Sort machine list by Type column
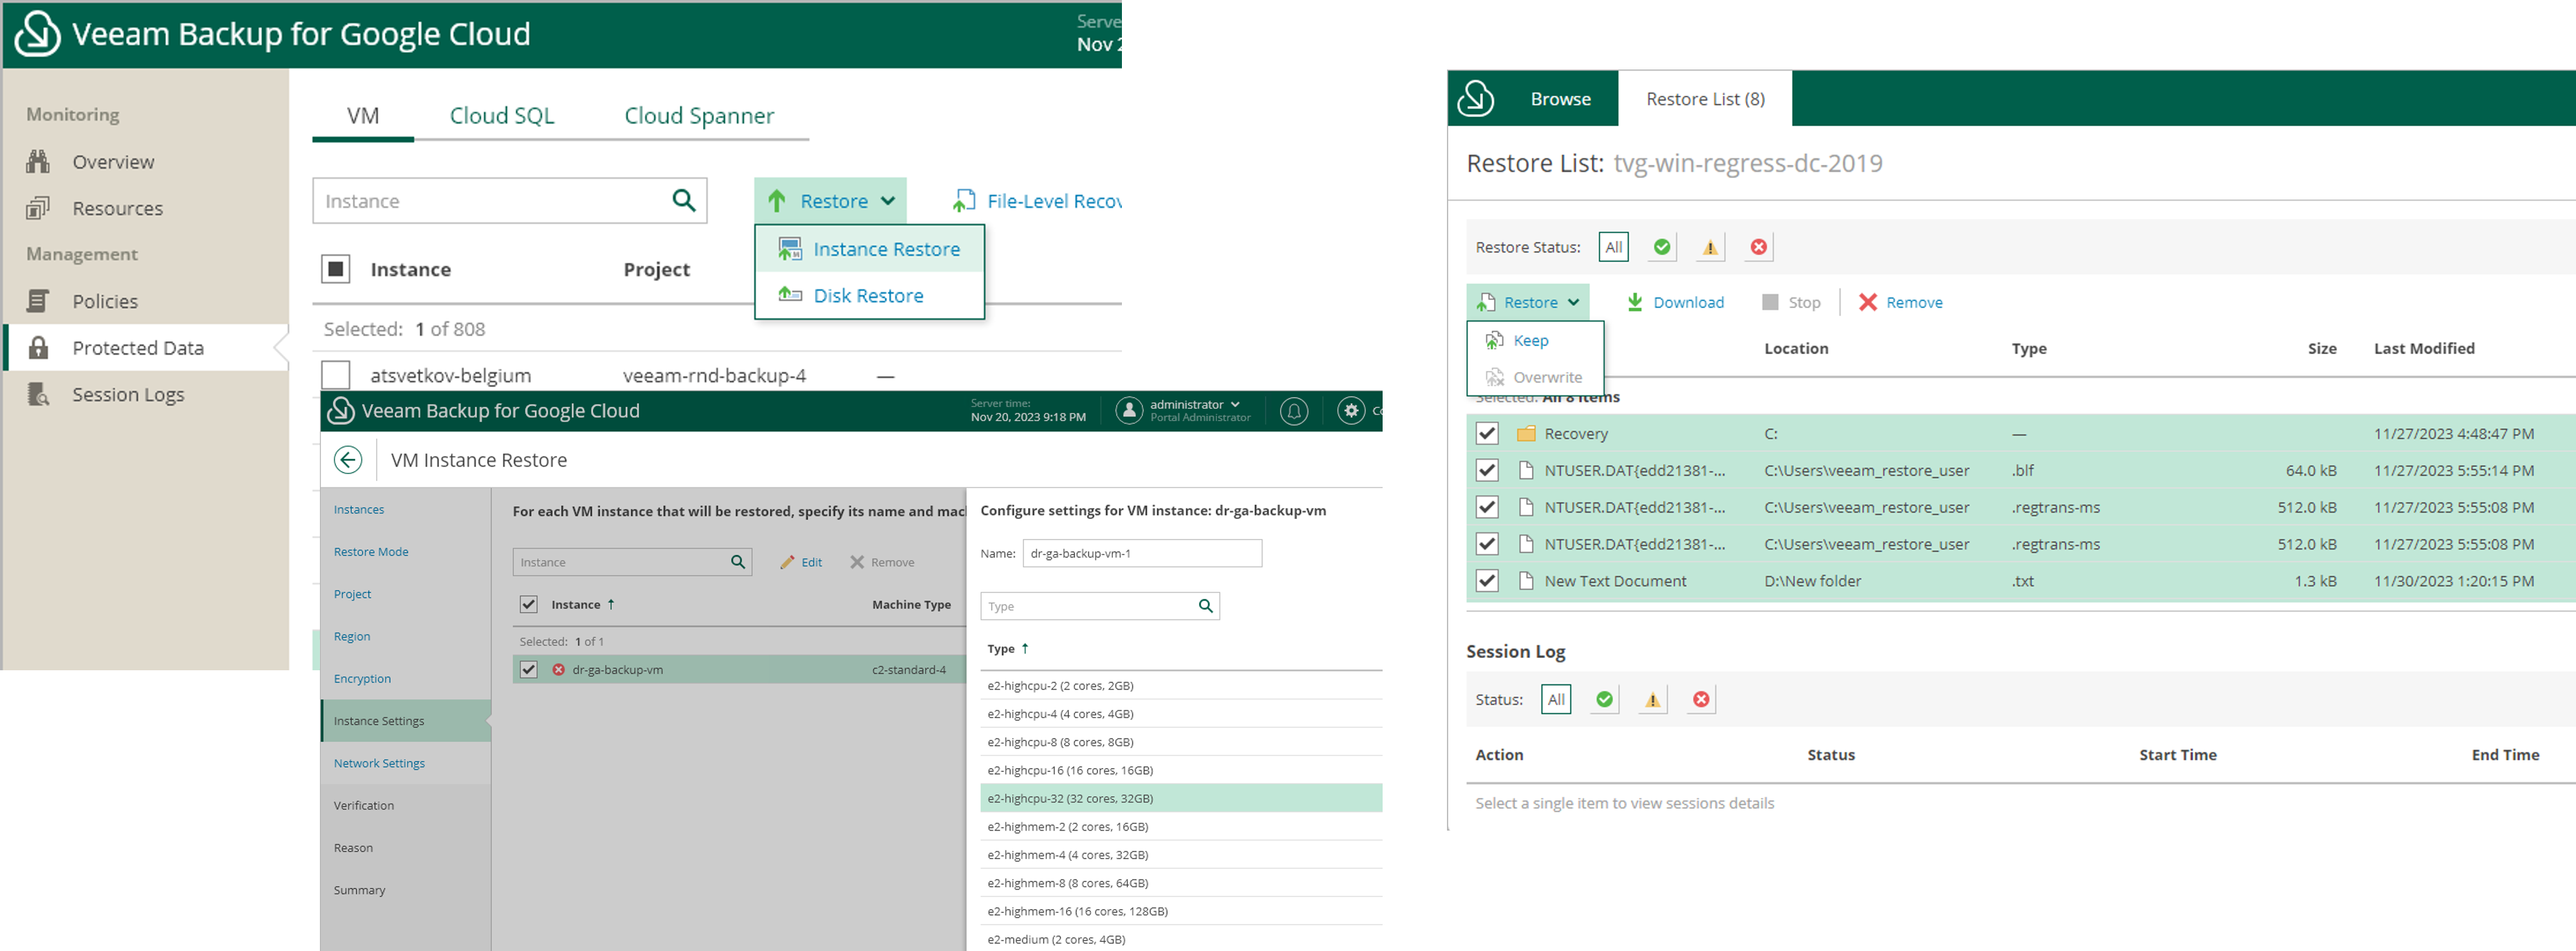The height and width of the screenshot is (951, 2576). click(1008, 649)
